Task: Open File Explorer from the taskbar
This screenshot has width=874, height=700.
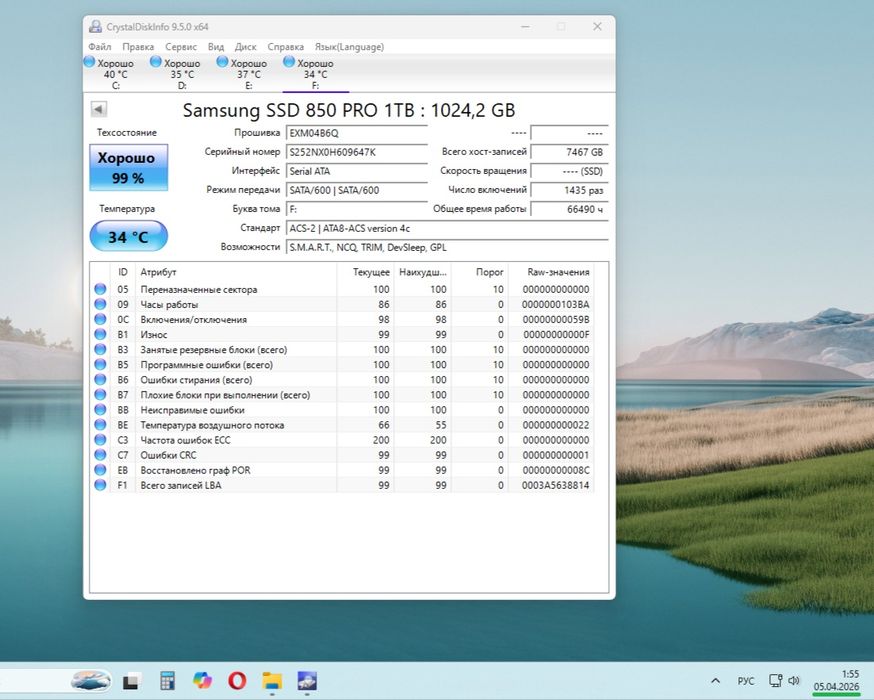Action: [x=273, y=681]
